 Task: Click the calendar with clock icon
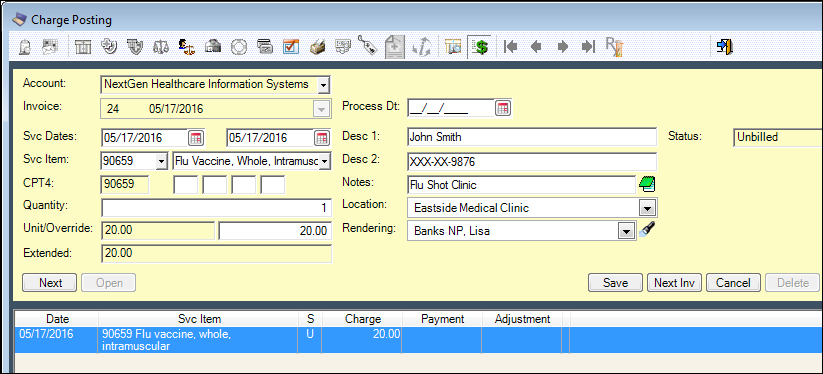(452, 47)
